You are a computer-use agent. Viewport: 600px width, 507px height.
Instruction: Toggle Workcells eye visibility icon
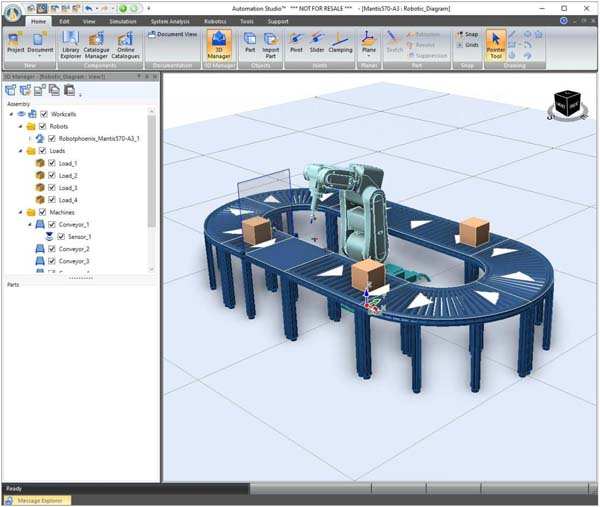21,114
